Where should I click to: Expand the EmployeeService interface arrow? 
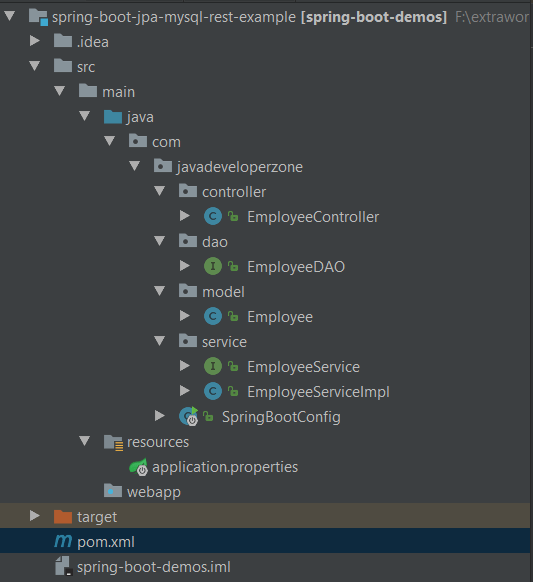[185, 366]
